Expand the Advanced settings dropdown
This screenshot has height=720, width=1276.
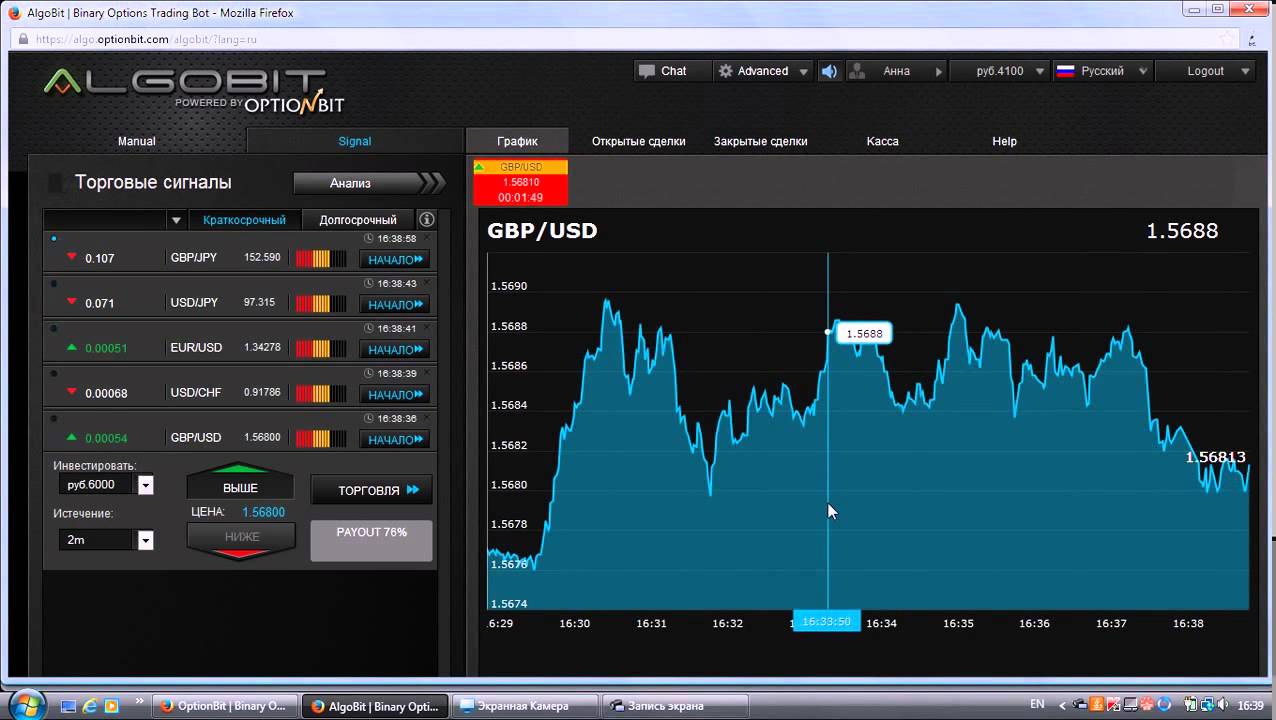(x=763, y=71)
